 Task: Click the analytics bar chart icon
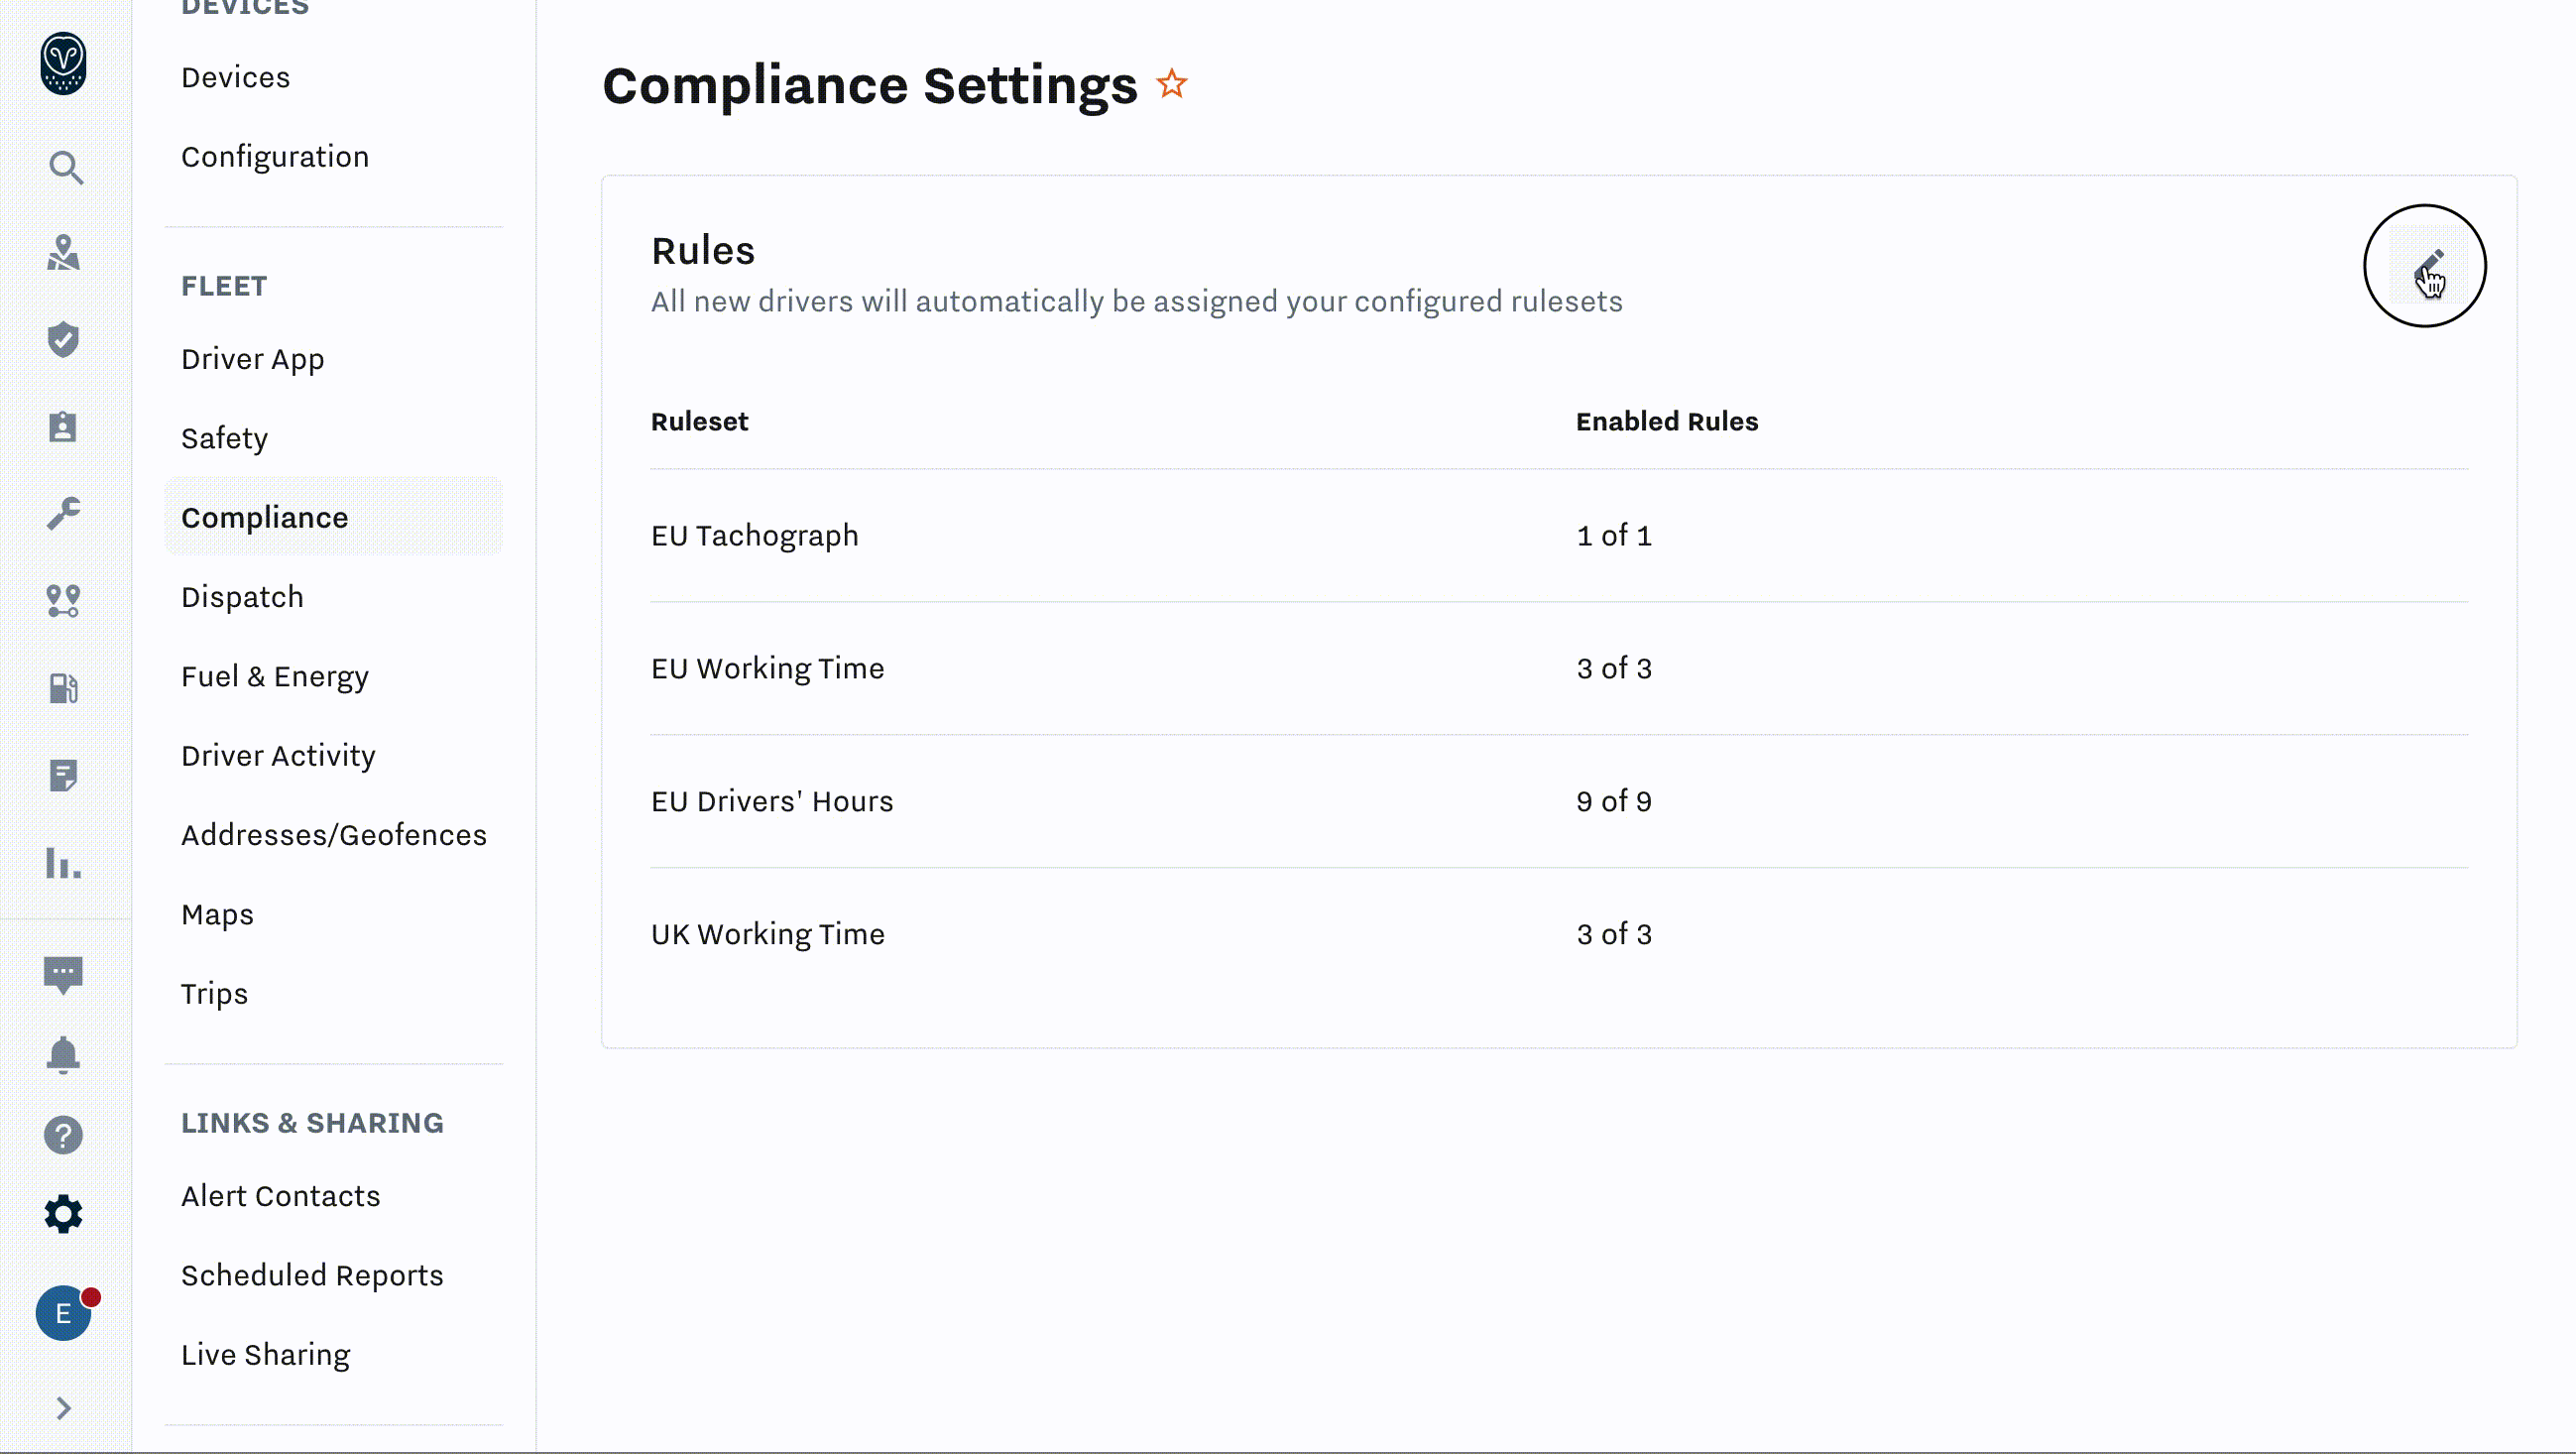(x=65, y=865)
